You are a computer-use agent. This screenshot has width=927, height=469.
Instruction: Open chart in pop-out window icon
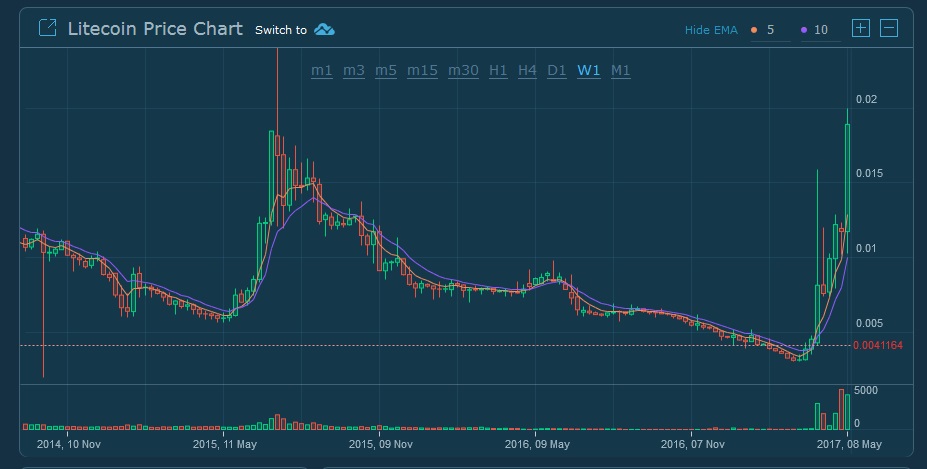pyautogui.click(x=47, y=28)
